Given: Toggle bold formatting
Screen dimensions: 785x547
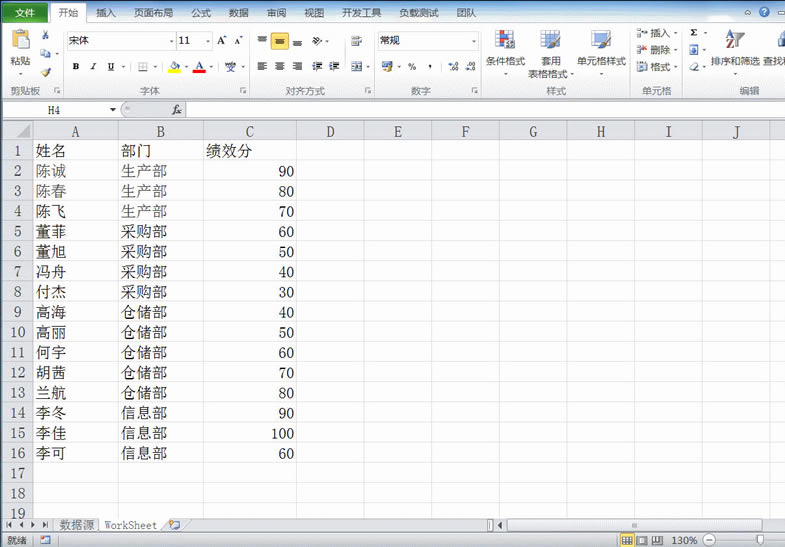Looking at the screenshot, I should tap(76, 67).
